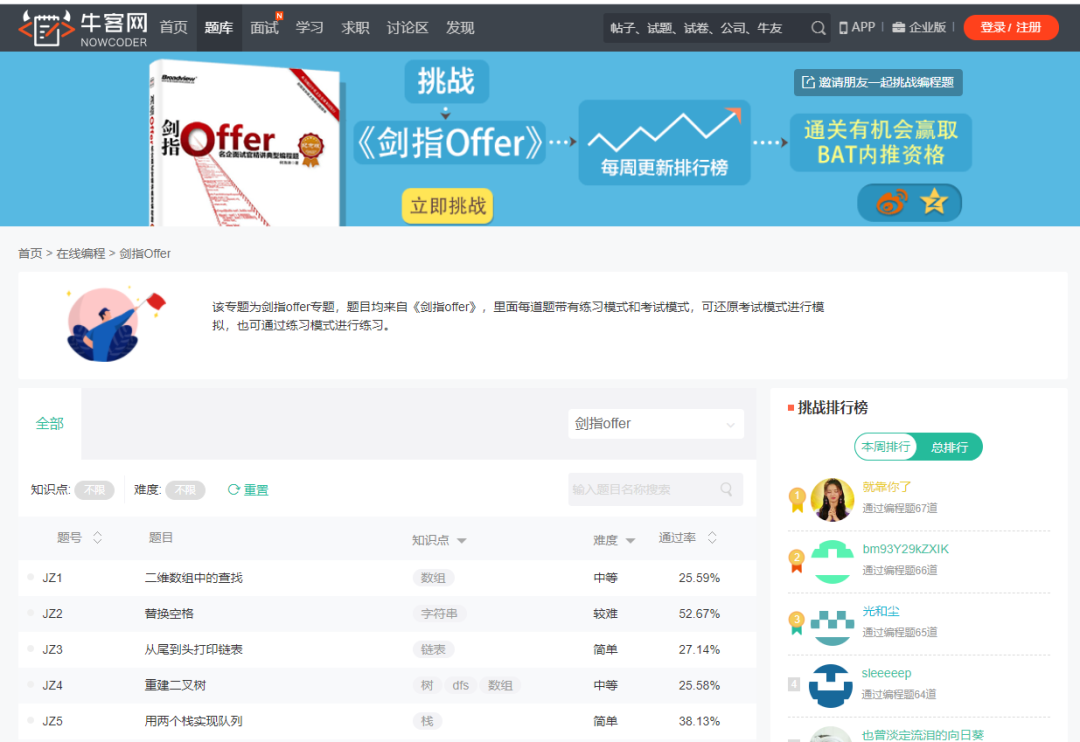Click the 链表 tag in the JZ3 row
This screenshot has width=1080, height=742.
(433, 649)
